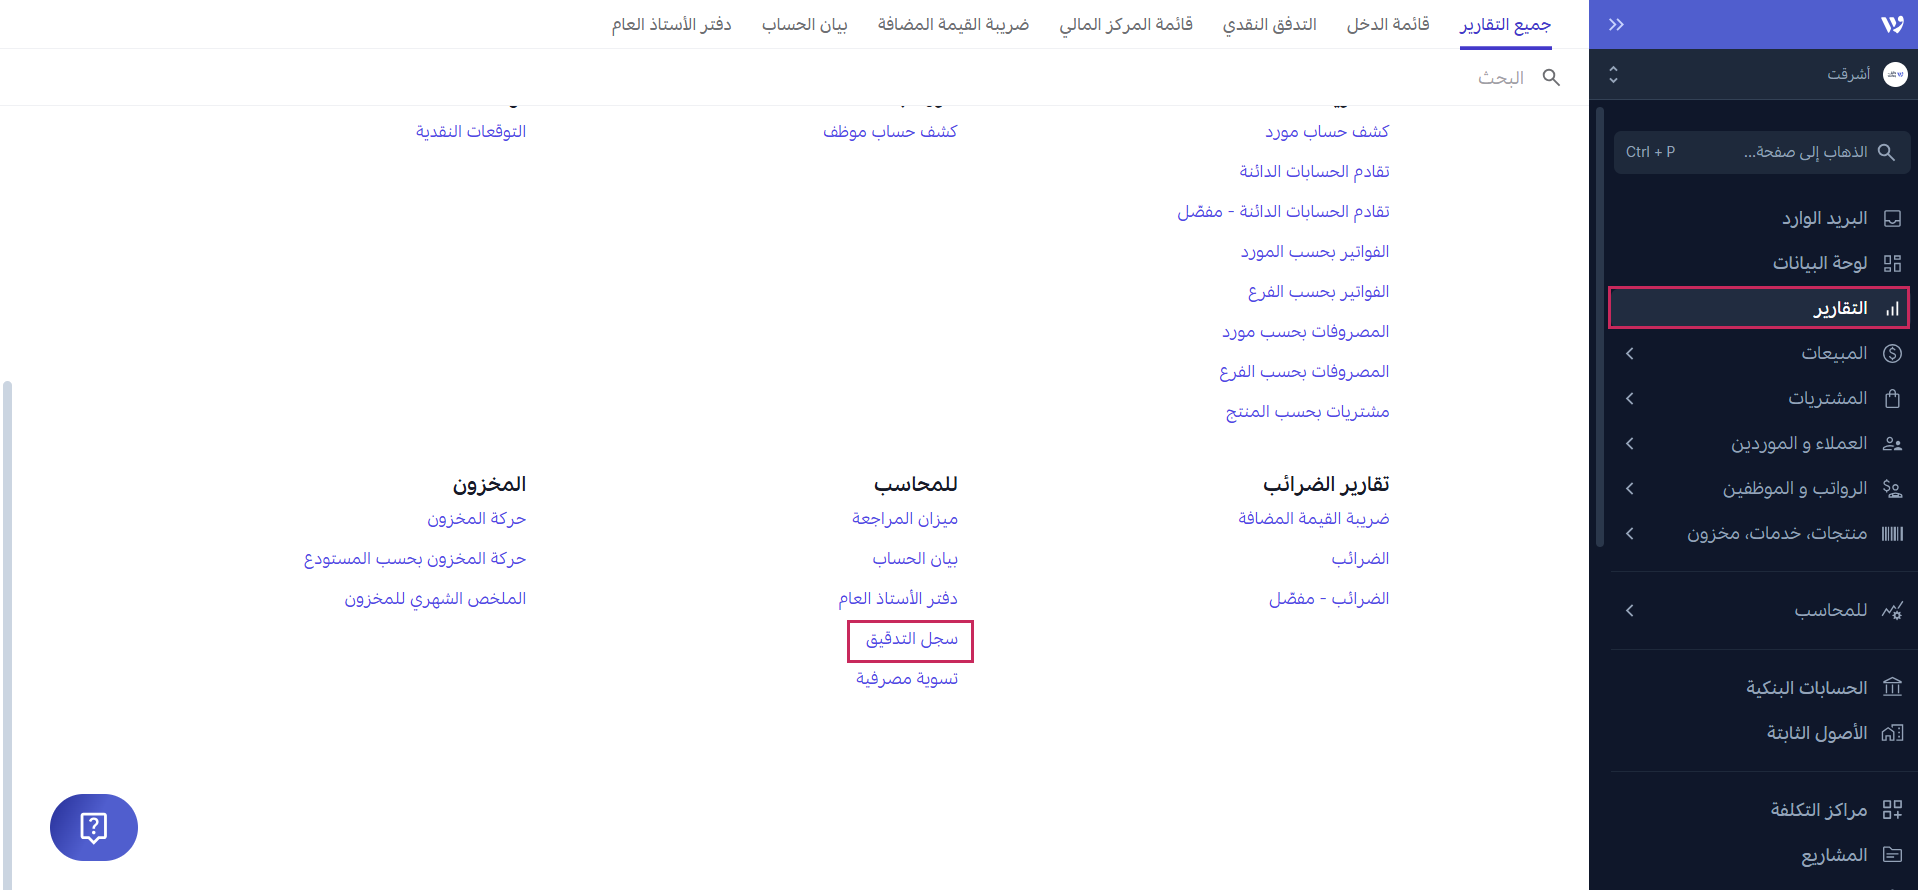The height and width of the screenshot is (890, 1918).
Task: Collapse the sidebar with double-arrow icon
Action: [x=1616, y=25]
